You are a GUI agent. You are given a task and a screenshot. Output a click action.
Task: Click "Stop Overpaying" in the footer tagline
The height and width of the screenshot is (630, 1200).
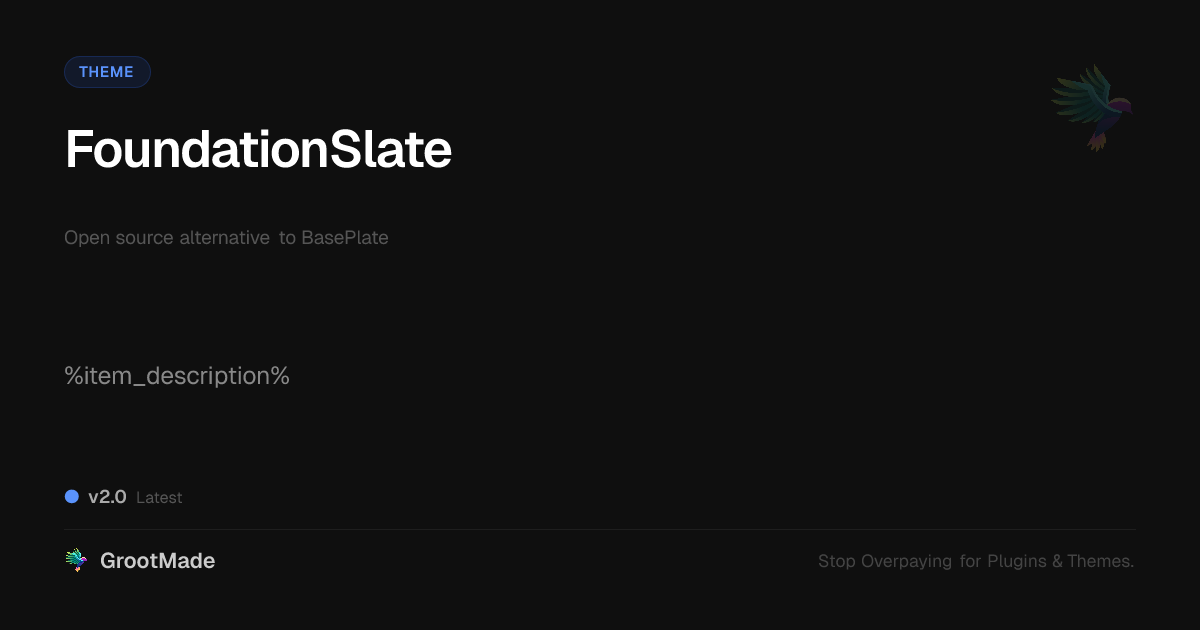click(x=885, y=561)
